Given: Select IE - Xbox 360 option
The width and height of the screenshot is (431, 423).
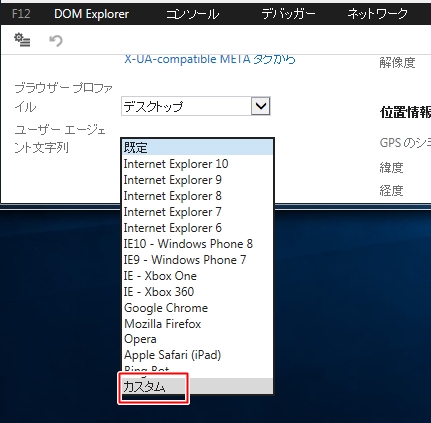Looking at the screenshot, I should (197, 292).
